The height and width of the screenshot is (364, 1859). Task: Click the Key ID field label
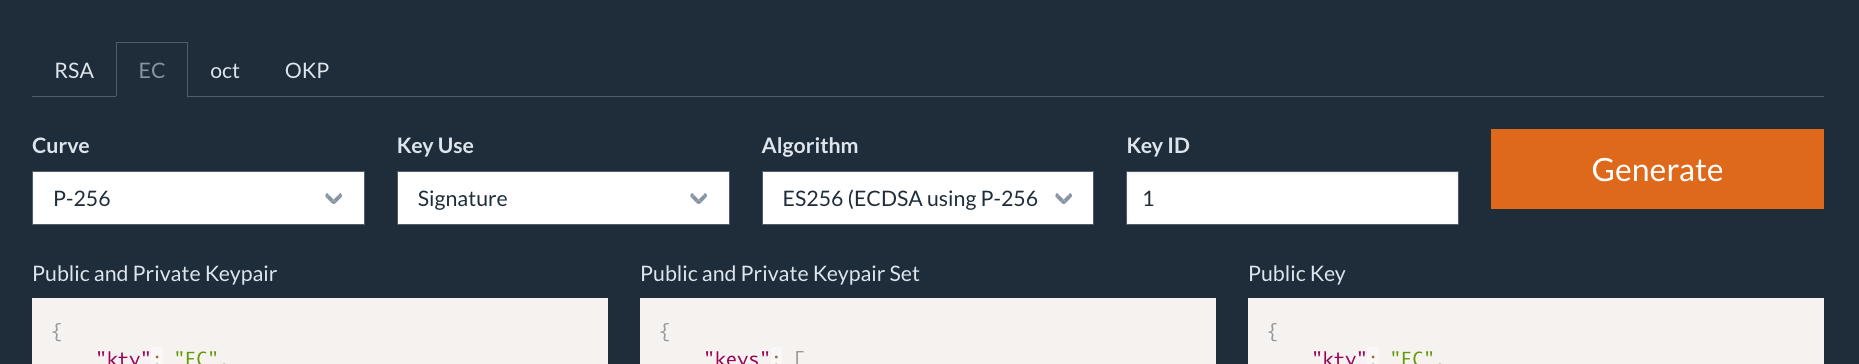coord(1158,145)
